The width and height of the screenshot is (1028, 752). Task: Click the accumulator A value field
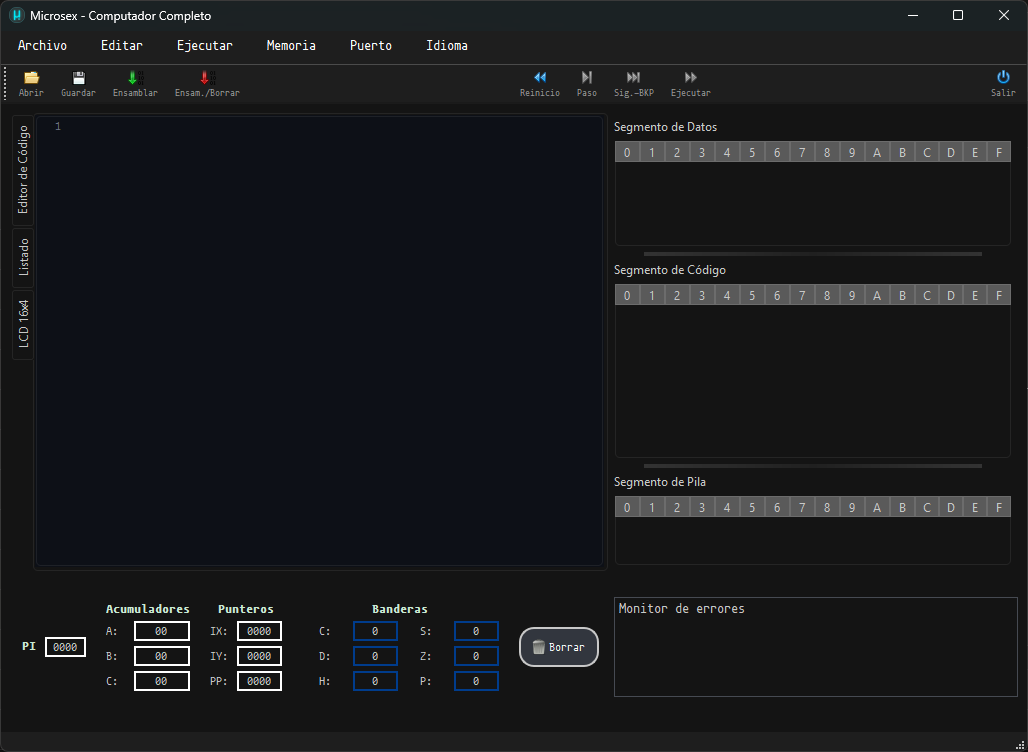(x=162, y=631)
